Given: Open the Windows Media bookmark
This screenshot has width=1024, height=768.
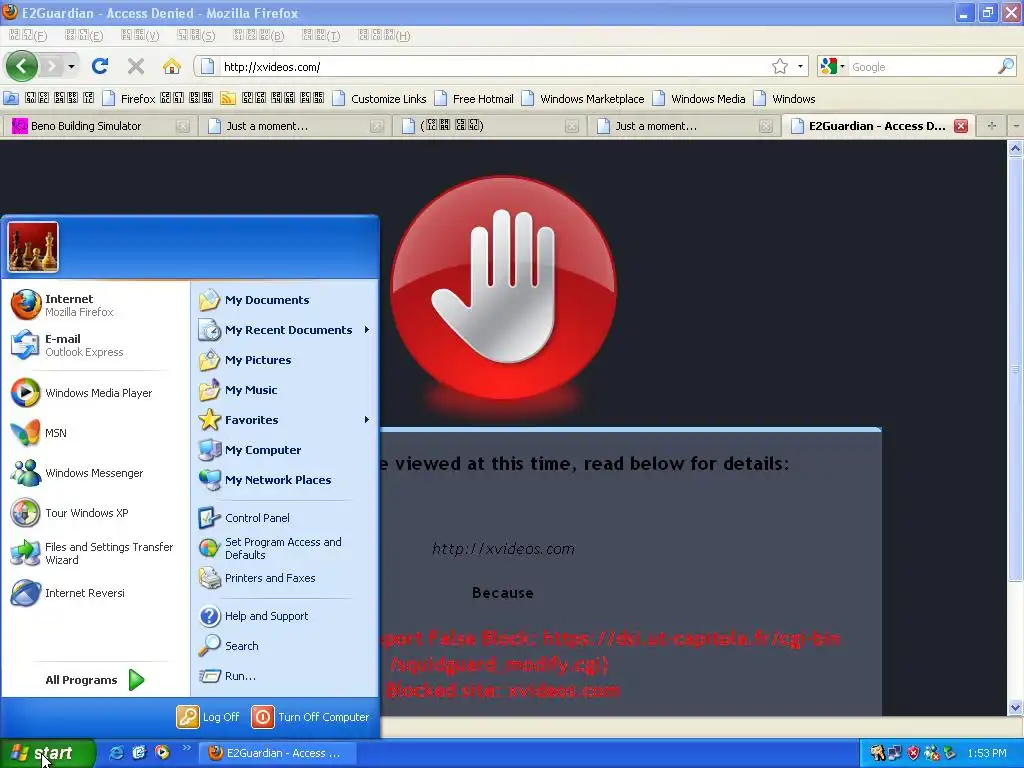Looking at the screenshot, I should click(x=699, y=99).
